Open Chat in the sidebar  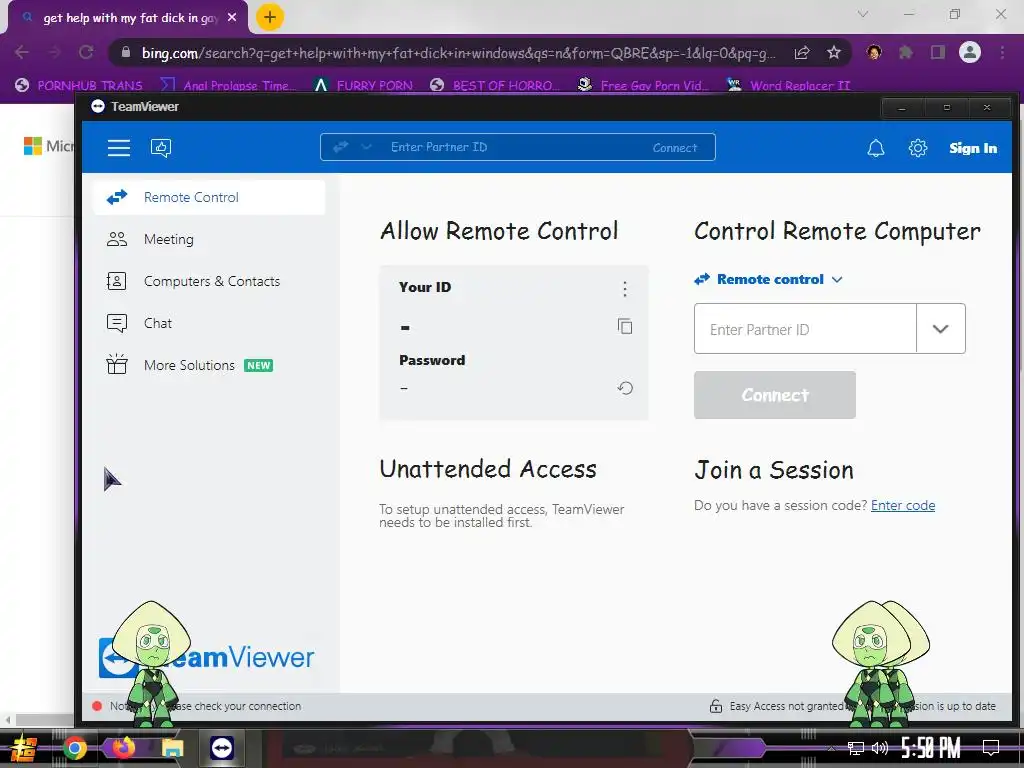209,323
